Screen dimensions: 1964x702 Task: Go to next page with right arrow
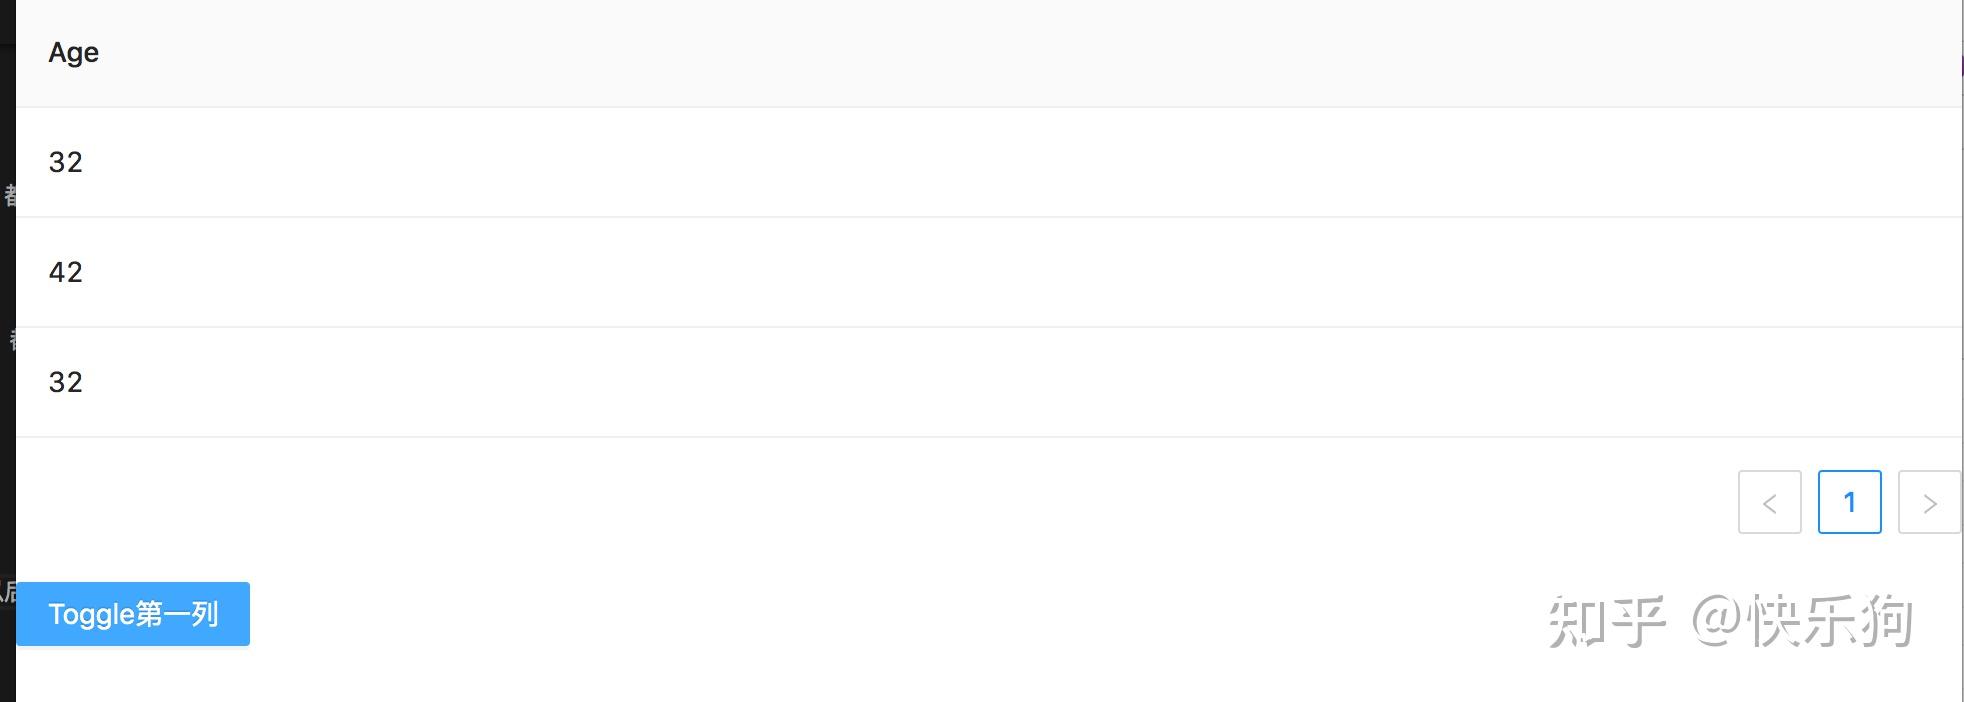click(x=1929, y=502)
